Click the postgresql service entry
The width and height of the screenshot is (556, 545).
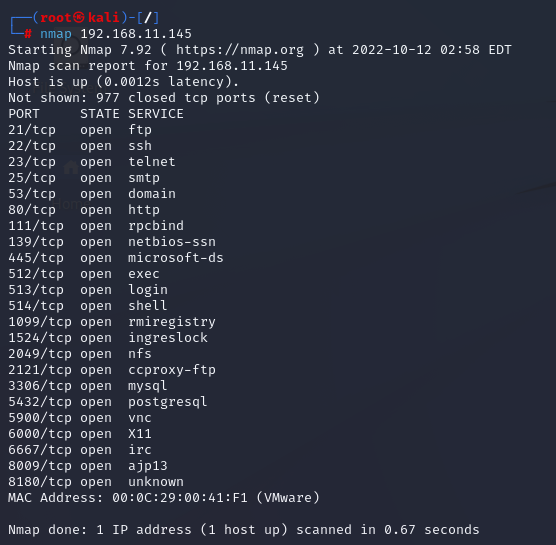point(167,402)
